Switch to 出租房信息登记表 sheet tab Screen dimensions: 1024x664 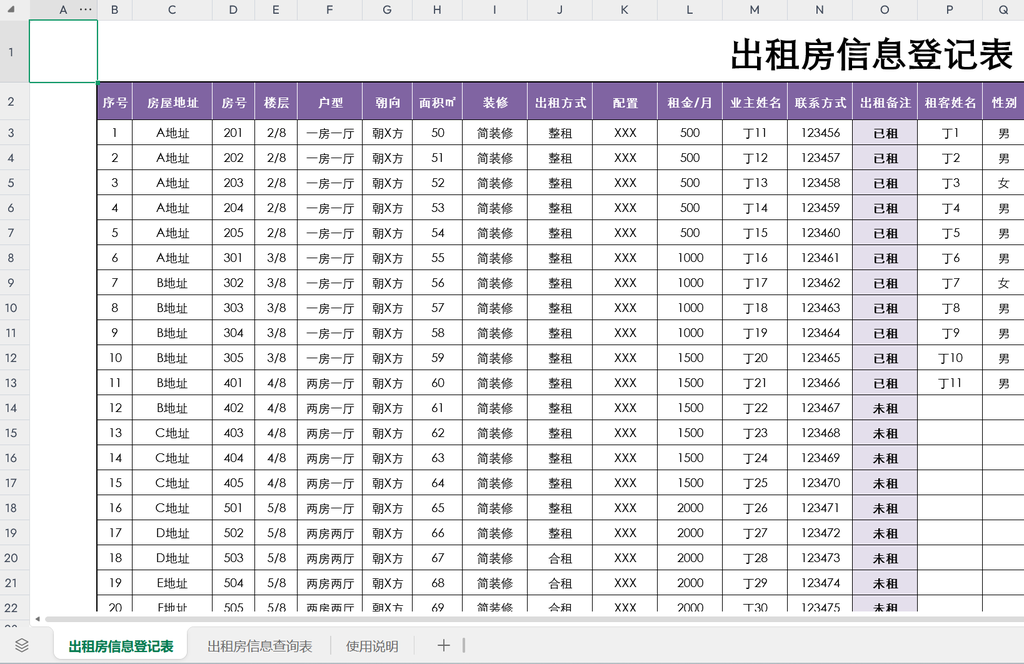(121, 646)
